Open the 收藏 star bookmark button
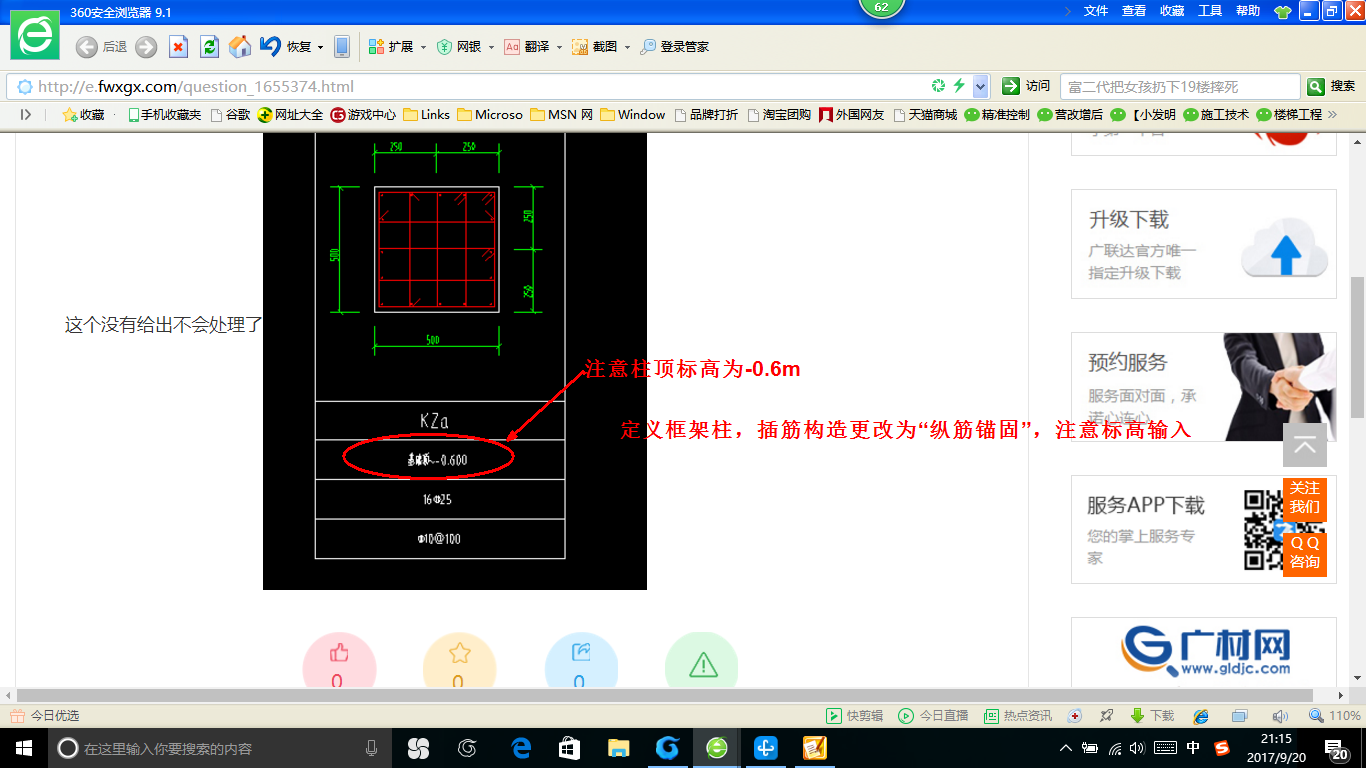 (83, 115)
